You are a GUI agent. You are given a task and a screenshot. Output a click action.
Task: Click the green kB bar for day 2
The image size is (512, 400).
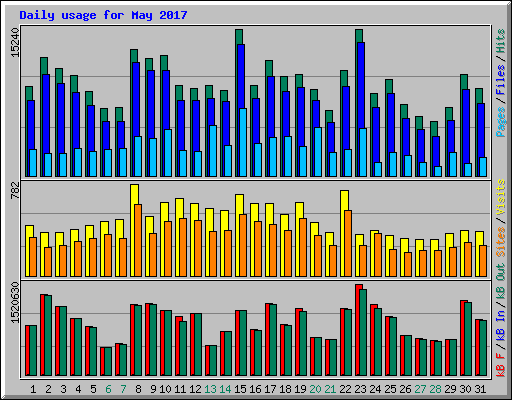coord(48,335)
